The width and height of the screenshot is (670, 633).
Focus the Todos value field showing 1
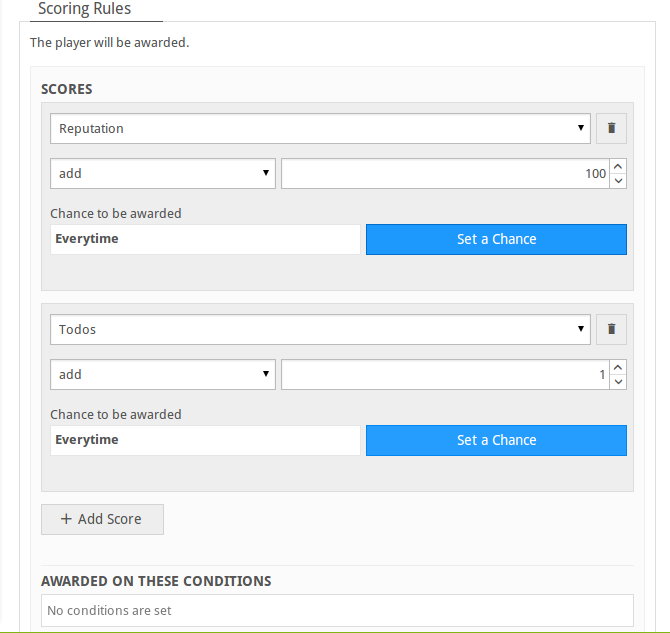[445, 374]
